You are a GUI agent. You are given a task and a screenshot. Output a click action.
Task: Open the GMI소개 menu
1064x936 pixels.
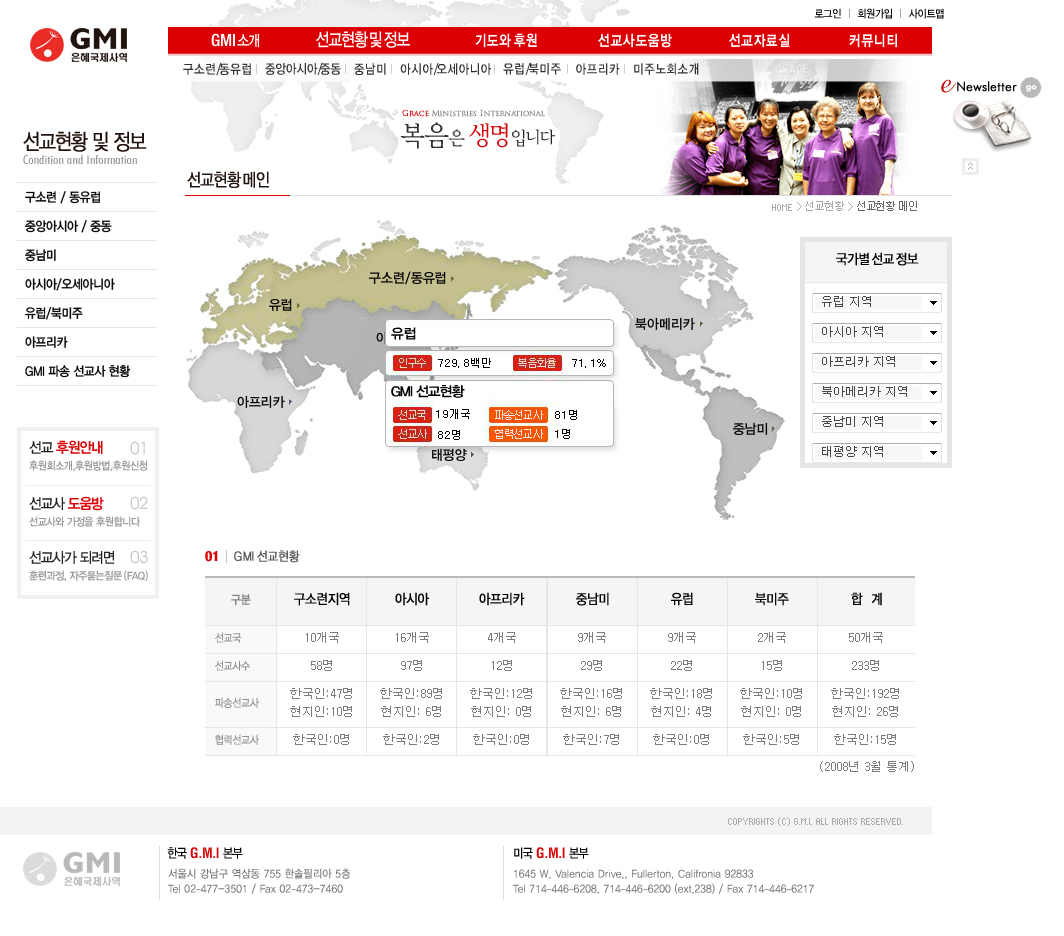(235, 41)
